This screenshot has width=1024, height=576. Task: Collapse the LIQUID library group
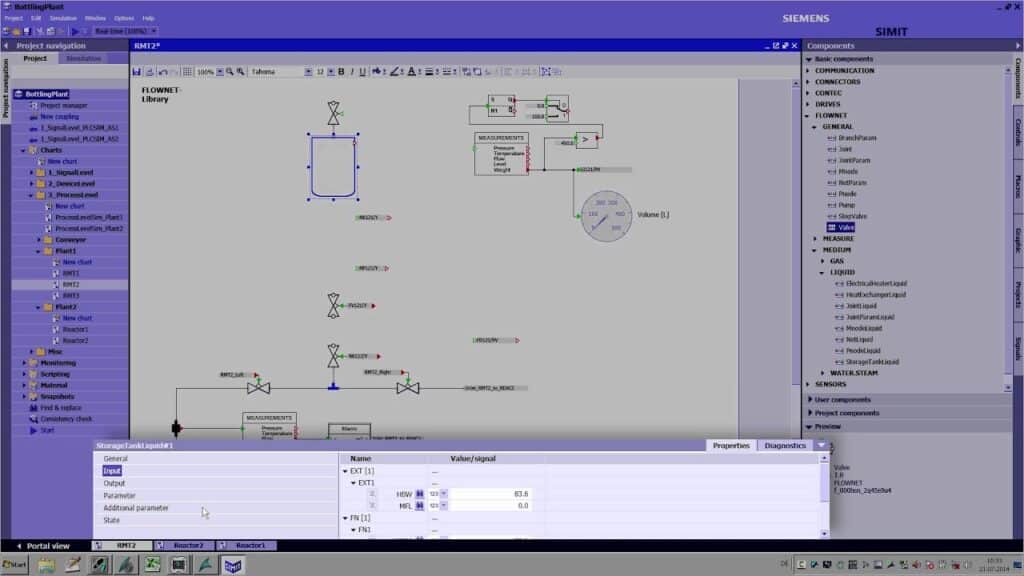822,272
